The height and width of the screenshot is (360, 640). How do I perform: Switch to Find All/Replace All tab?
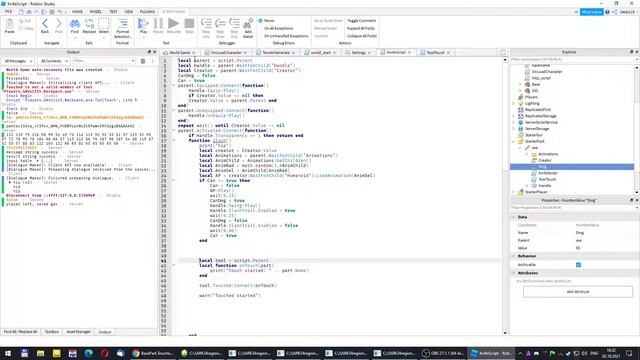(20, 332)
